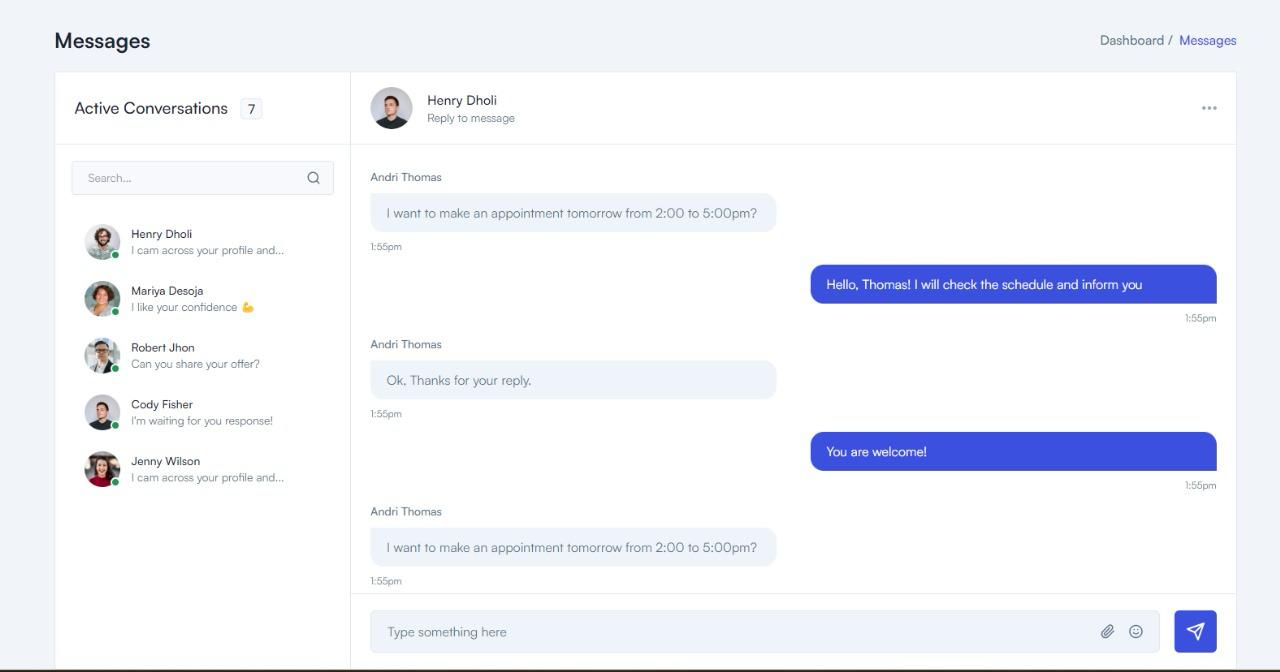
Task: Click Jenny Wilson's avatar in list
Action: [x=102, y=469]
